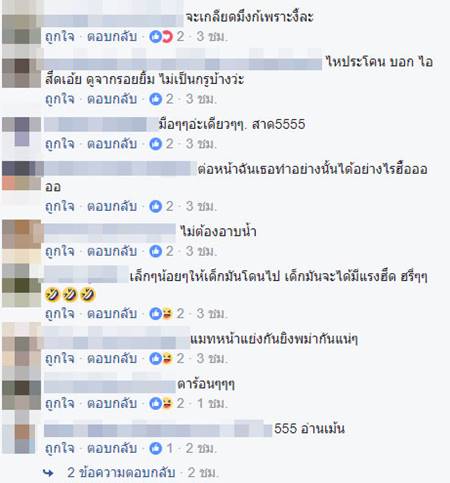This screenshot has height=483, width=450.
Task: Reply to the 'สาด5555' comment via ตอบกลับ
Action: point(112,144)
